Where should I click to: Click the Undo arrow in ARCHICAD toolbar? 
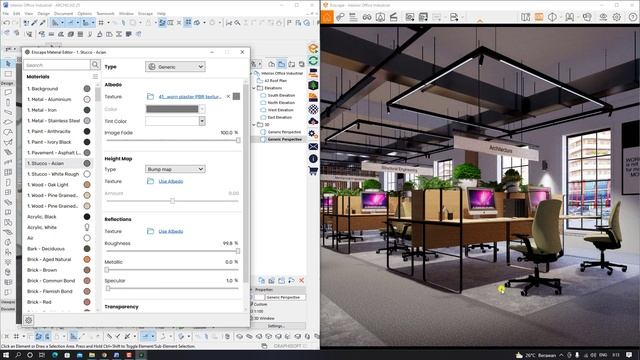(x=7, y=23)
